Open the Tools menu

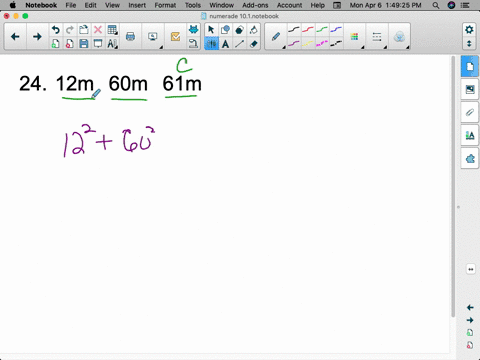click(x=193, y=5)
